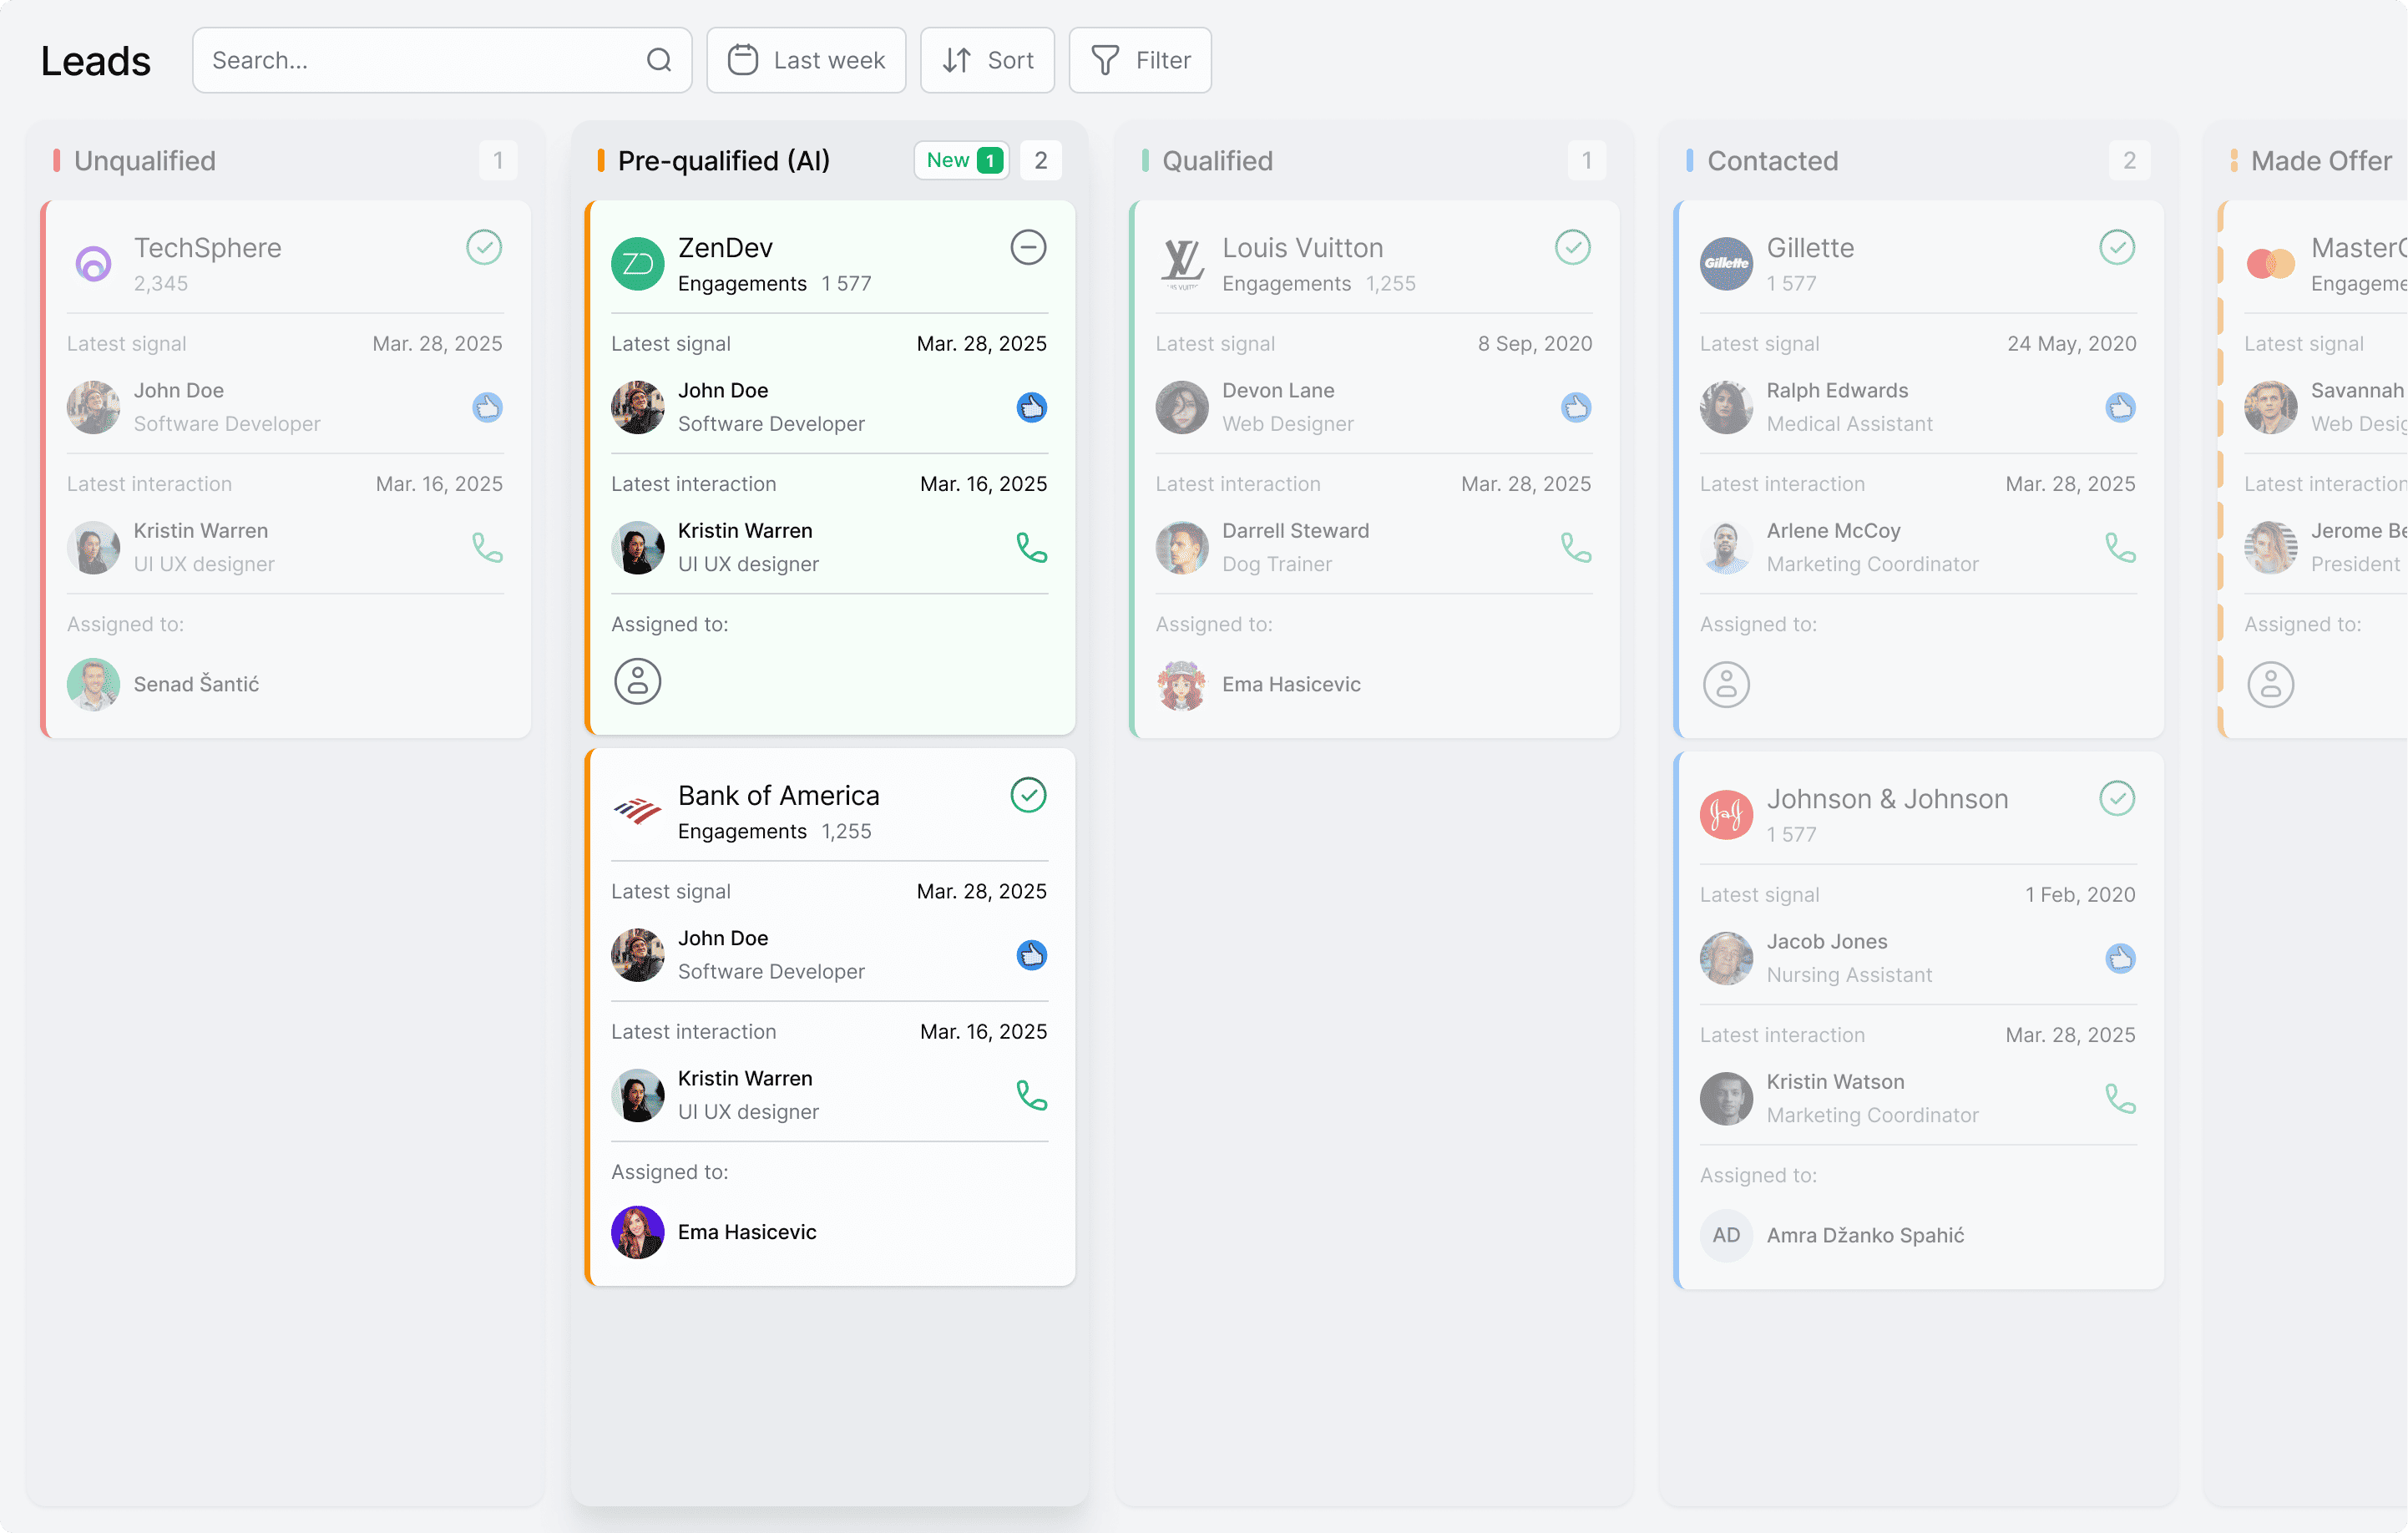Click unassigned user icon on Gillette card
Screen dimensions: 2408x1533
pos(1726,685)
